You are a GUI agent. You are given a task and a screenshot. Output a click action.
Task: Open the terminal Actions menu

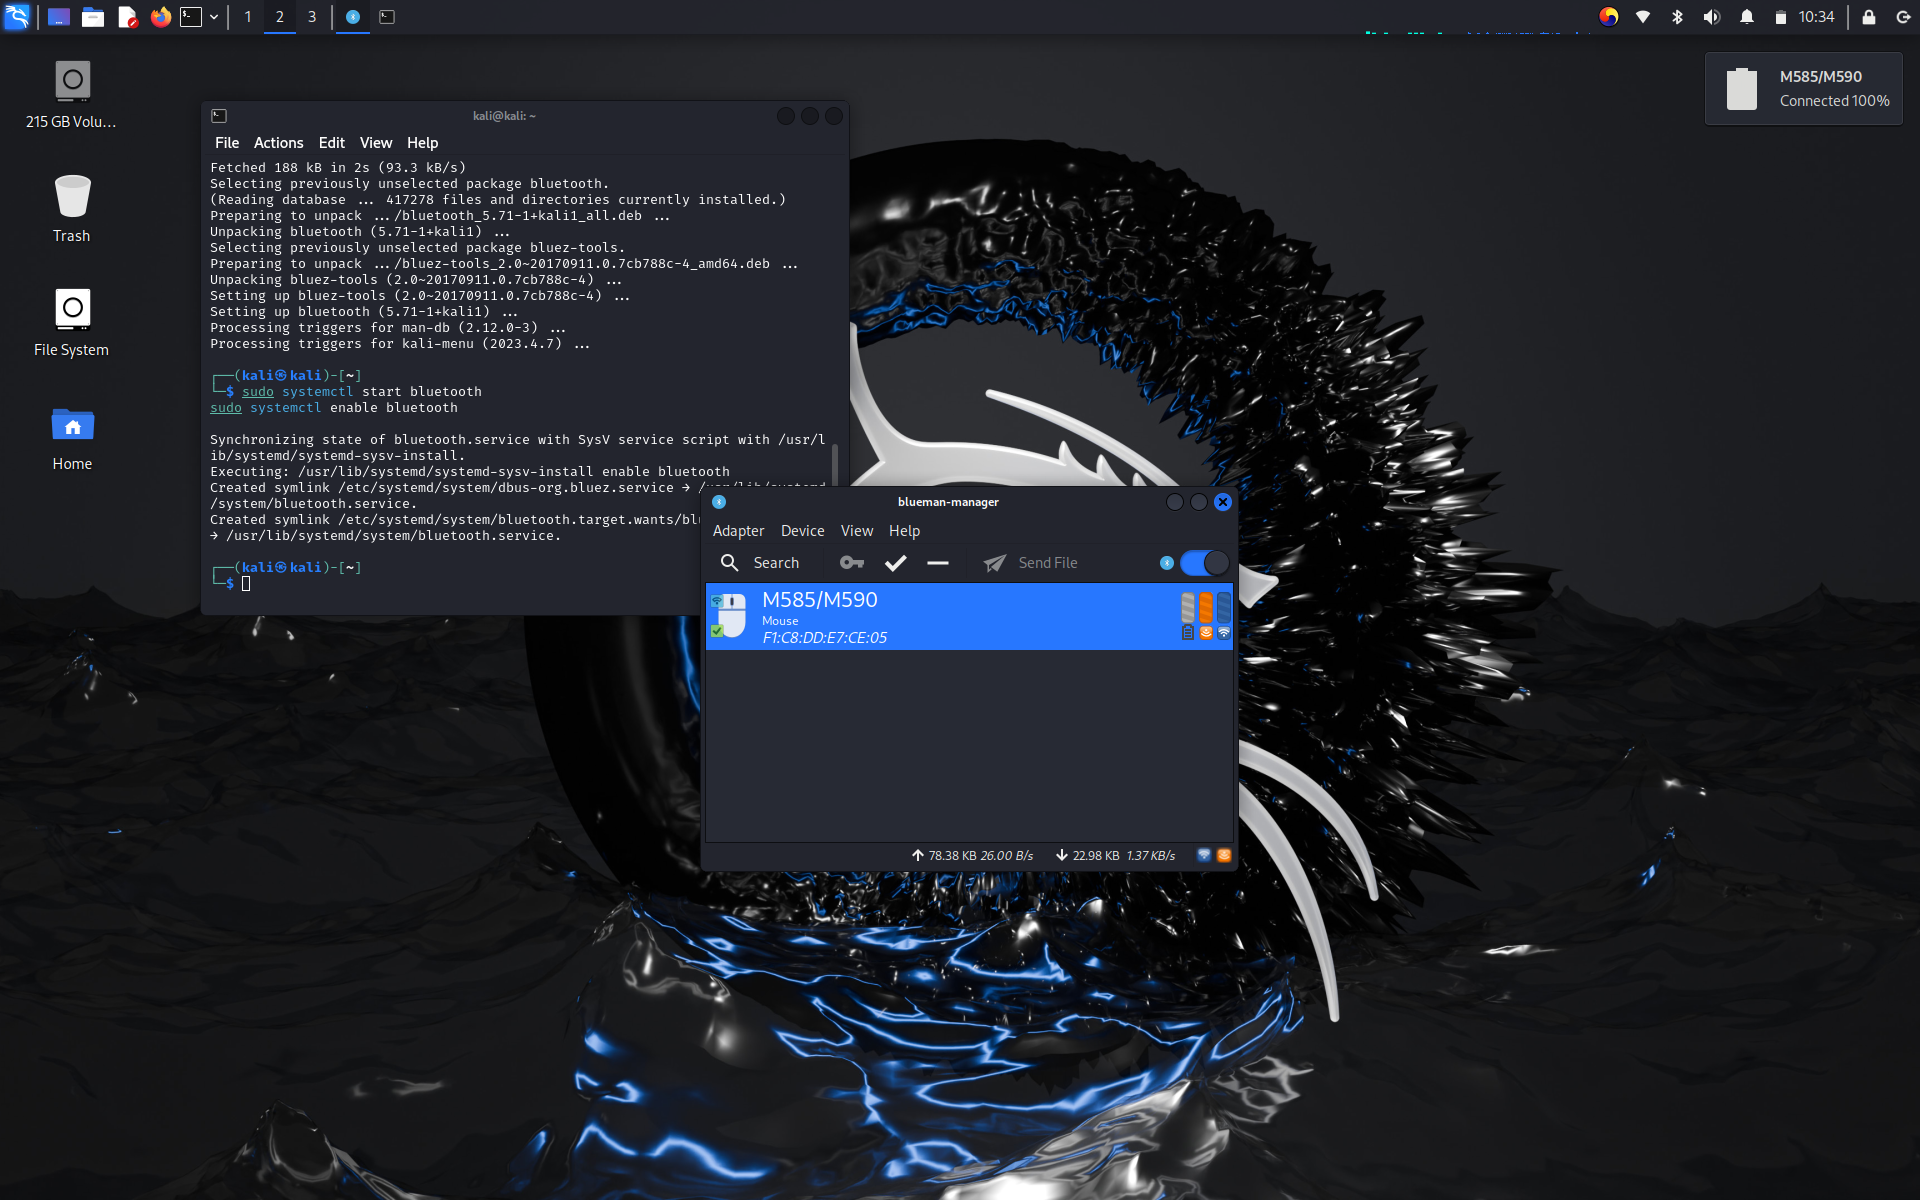278,143
